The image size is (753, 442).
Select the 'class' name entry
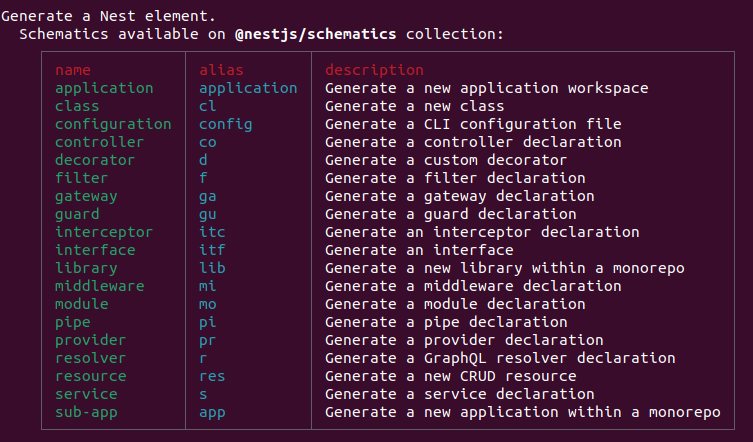coord(77,106)
